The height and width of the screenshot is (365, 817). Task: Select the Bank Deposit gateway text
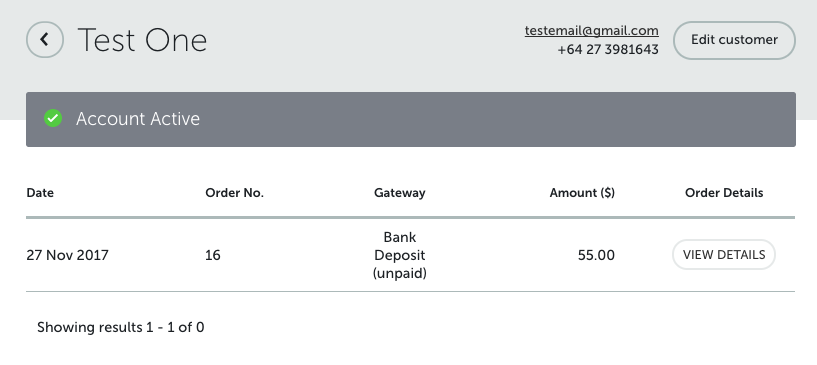tap(400, 246)
